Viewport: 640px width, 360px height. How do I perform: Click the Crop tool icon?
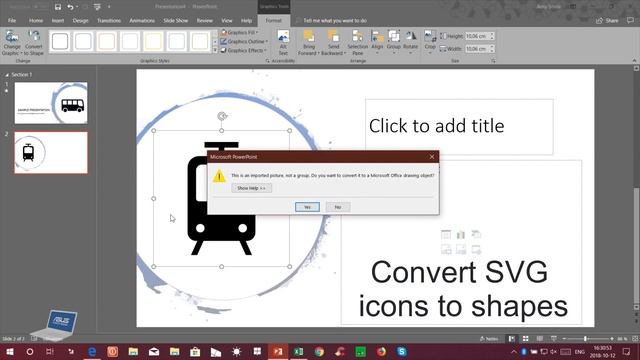pos(430,42)
